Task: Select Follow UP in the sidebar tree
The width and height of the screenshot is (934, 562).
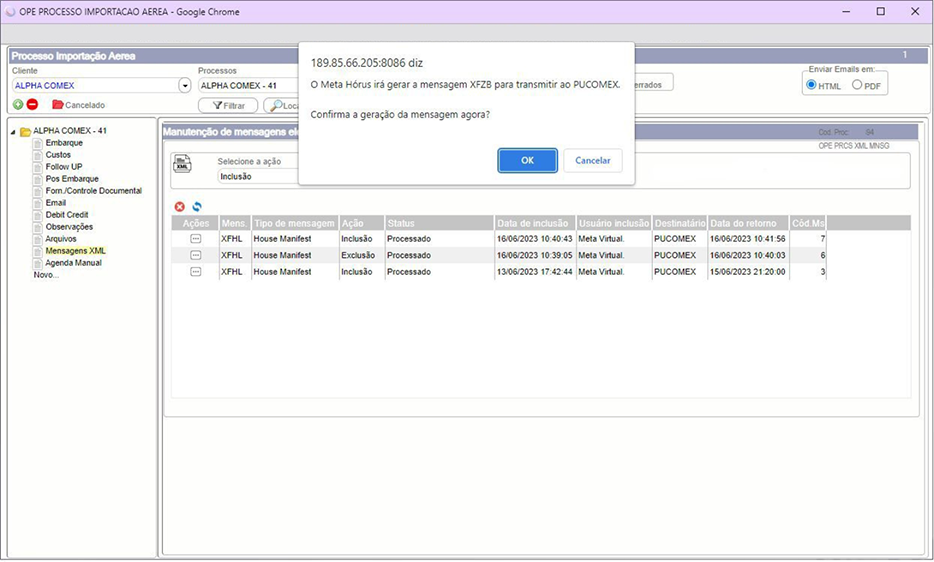Action: [64, 167]
